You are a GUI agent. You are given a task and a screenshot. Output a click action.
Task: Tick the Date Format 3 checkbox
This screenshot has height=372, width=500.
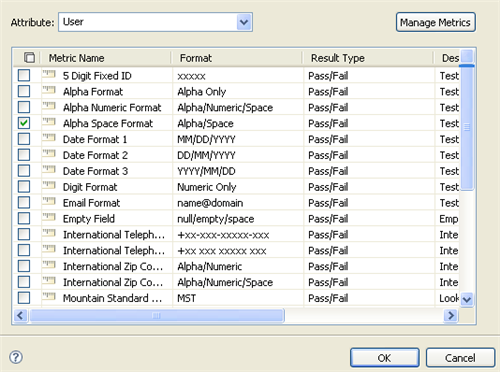pyautogui.click(x=24, y=171)
